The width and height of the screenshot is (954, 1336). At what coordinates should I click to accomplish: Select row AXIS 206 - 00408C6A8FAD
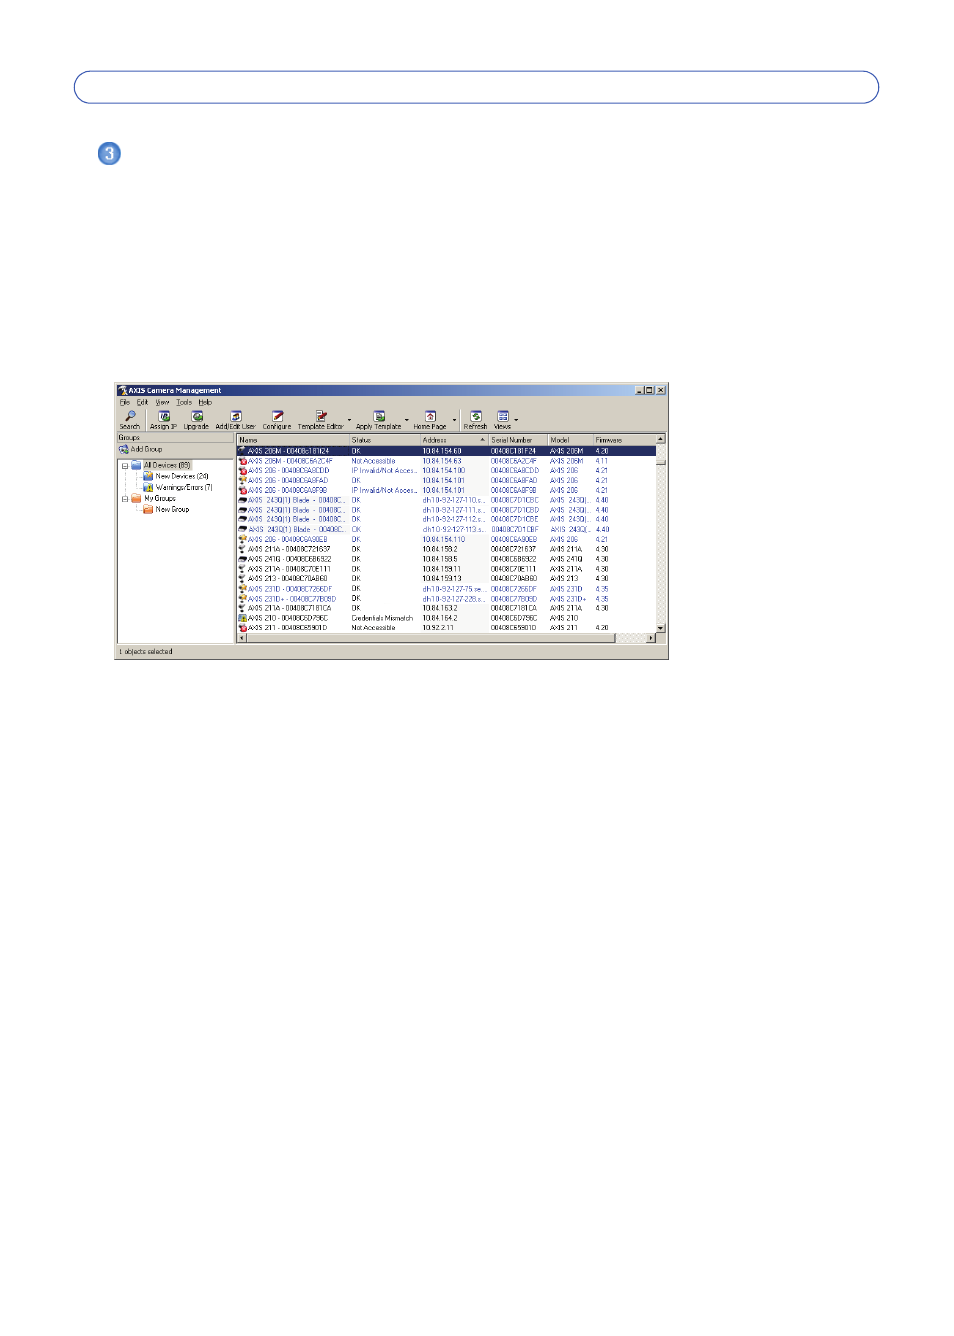tap(446, 481)
